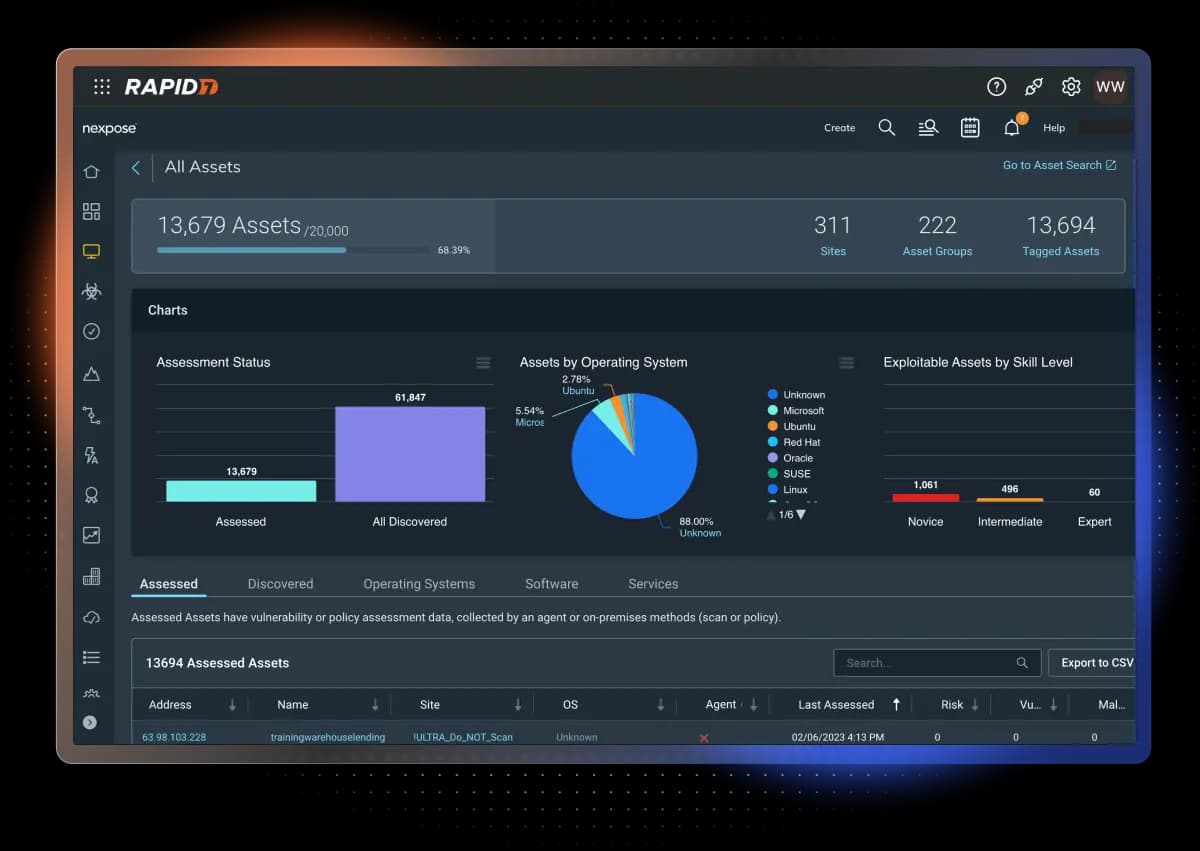Select the home icon in sidebar

click(91, 172)
